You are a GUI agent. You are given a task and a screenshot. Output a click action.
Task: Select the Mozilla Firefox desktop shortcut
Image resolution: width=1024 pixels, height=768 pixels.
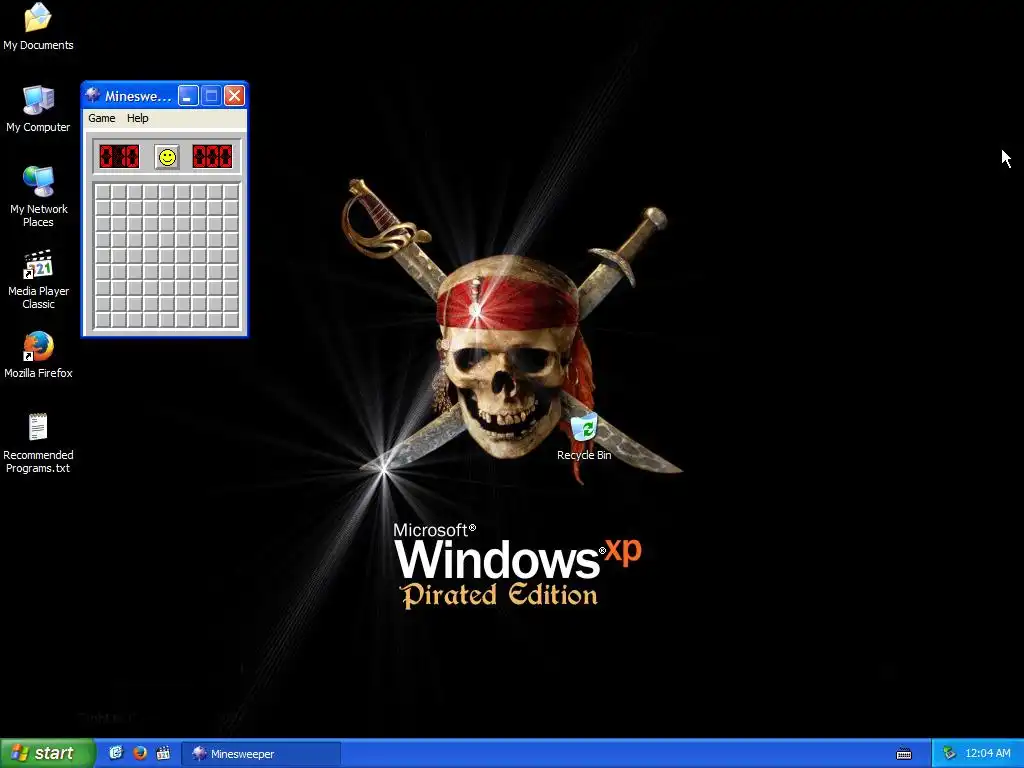(39, 355)
